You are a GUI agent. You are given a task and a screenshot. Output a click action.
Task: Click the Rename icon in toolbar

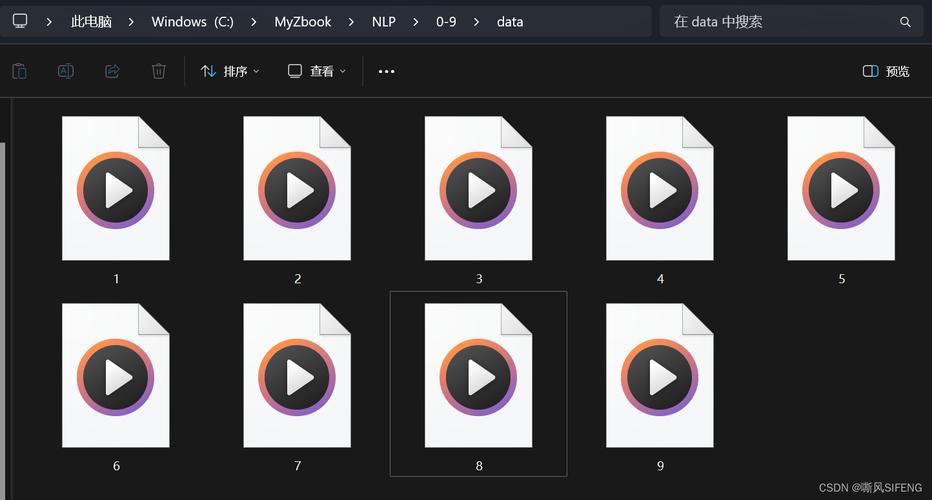coord(65,71)
